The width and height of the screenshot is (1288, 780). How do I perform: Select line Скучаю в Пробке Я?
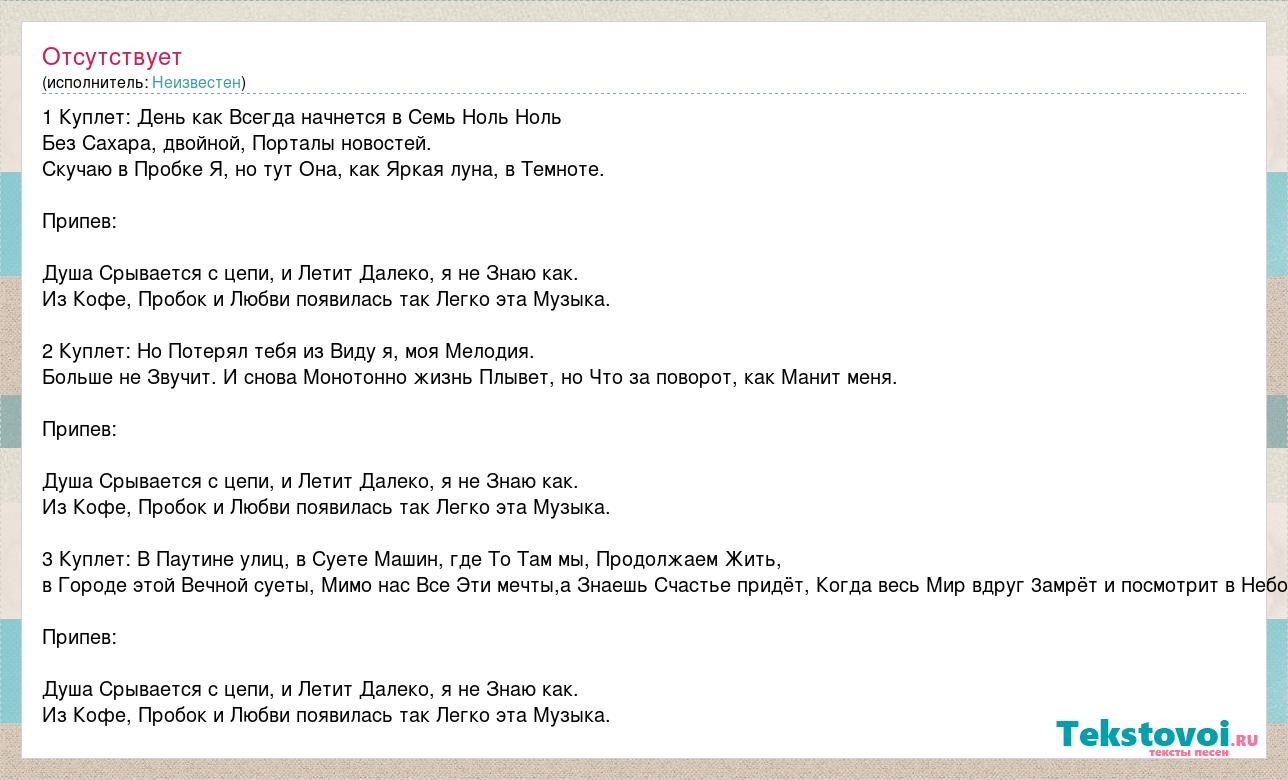coord(323,169)
